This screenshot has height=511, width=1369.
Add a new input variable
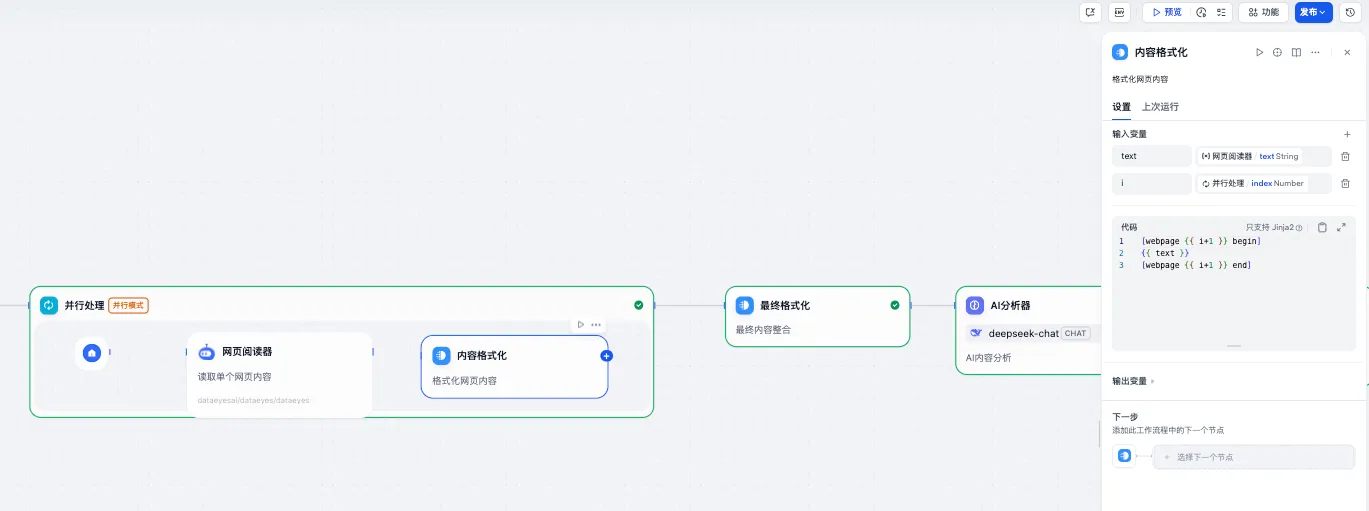pos(1346,134)
